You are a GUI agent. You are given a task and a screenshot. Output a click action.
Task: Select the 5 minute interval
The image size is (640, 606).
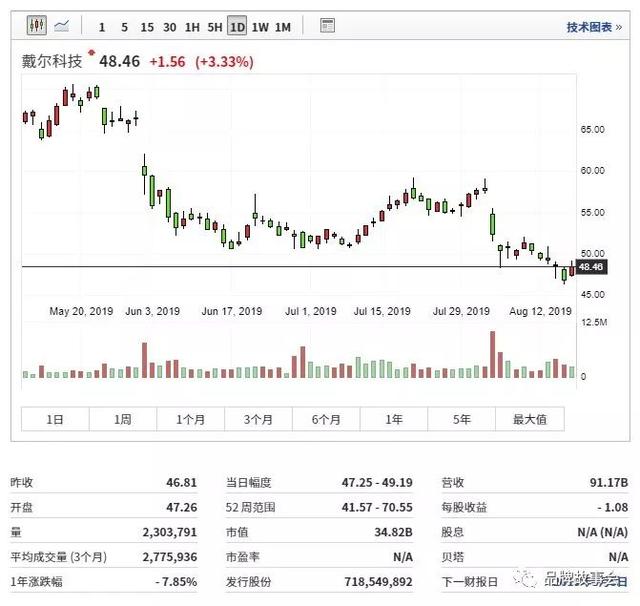124,27
